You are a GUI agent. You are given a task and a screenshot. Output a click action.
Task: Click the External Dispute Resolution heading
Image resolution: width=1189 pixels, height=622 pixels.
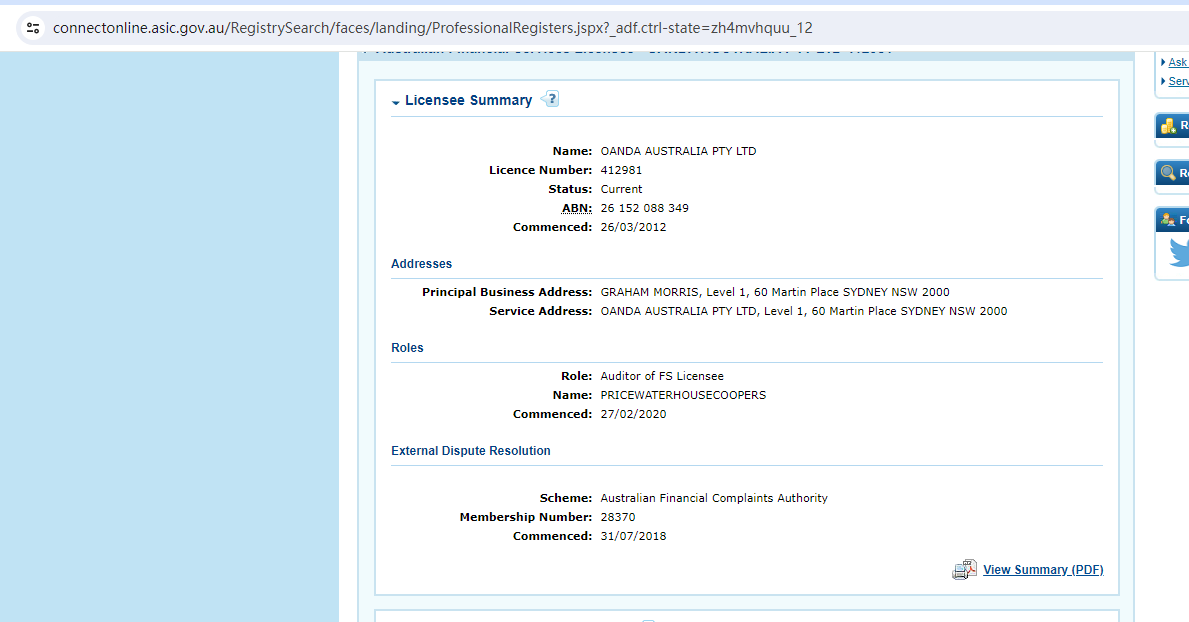pyautogui.click(x=471, y=451)
